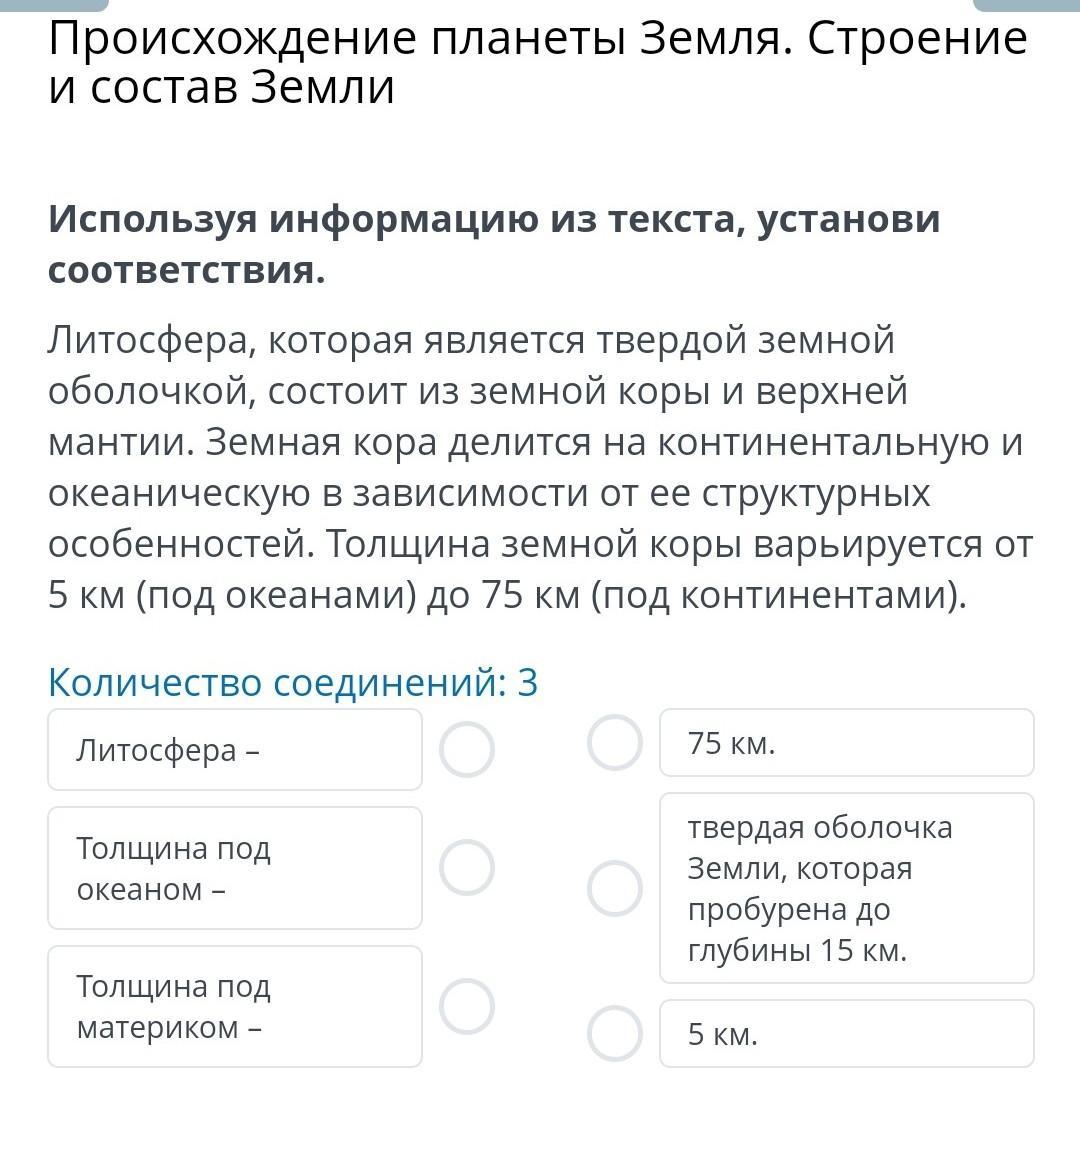Select the connector circle beside 'Литосфера –'

(x=467, y=750)
